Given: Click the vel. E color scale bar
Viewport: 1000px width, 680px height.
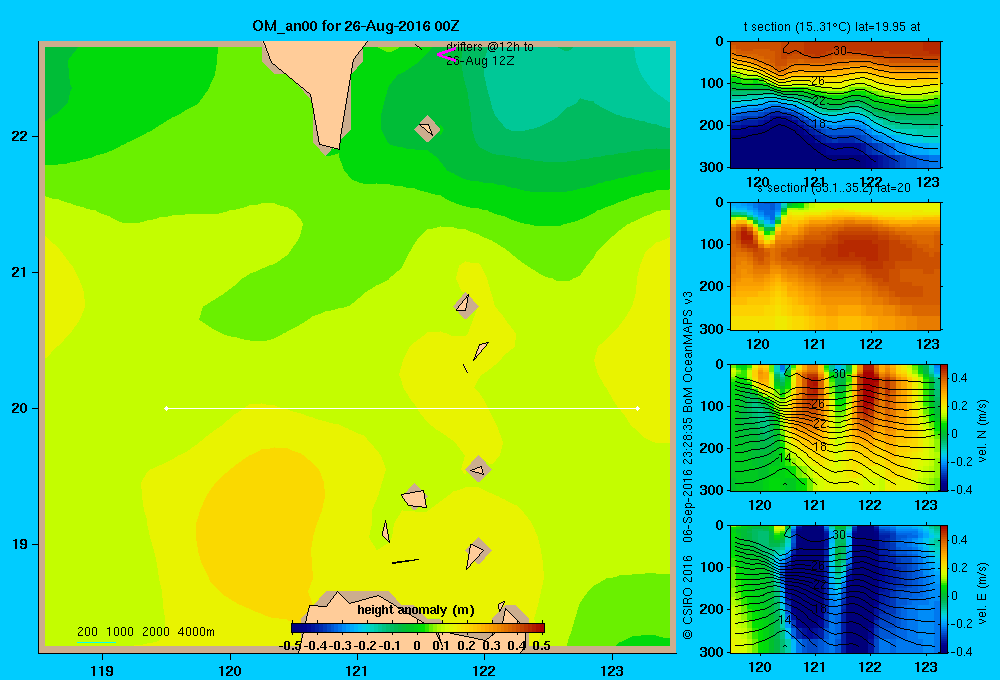Looking at the screenshot, I should pos(945,589).
